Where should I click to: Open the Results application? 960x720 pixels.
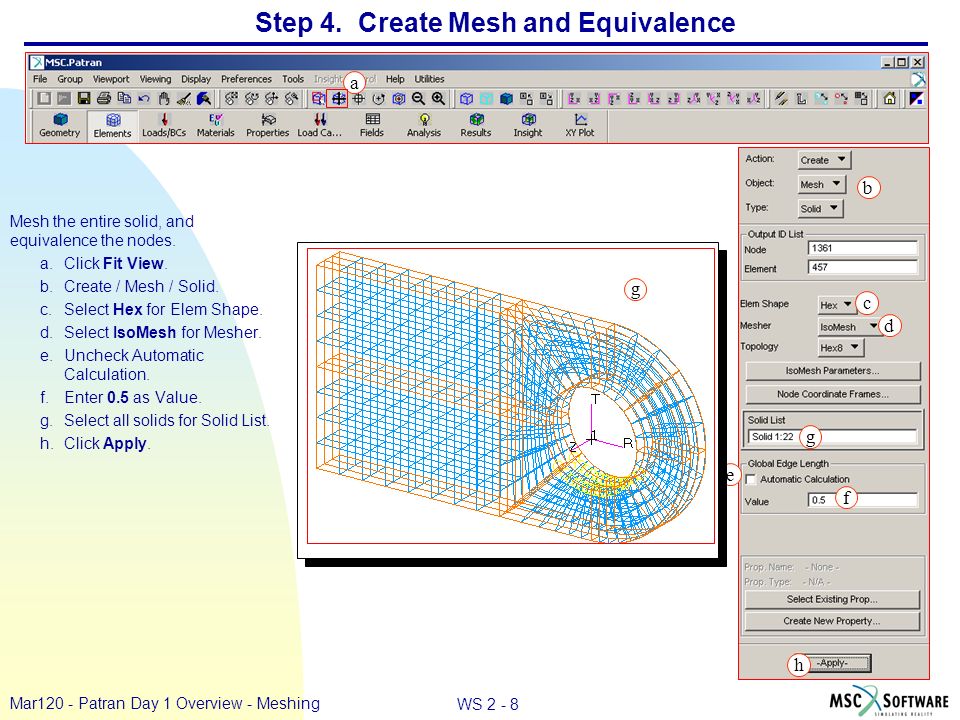click(x=476, y=126)
